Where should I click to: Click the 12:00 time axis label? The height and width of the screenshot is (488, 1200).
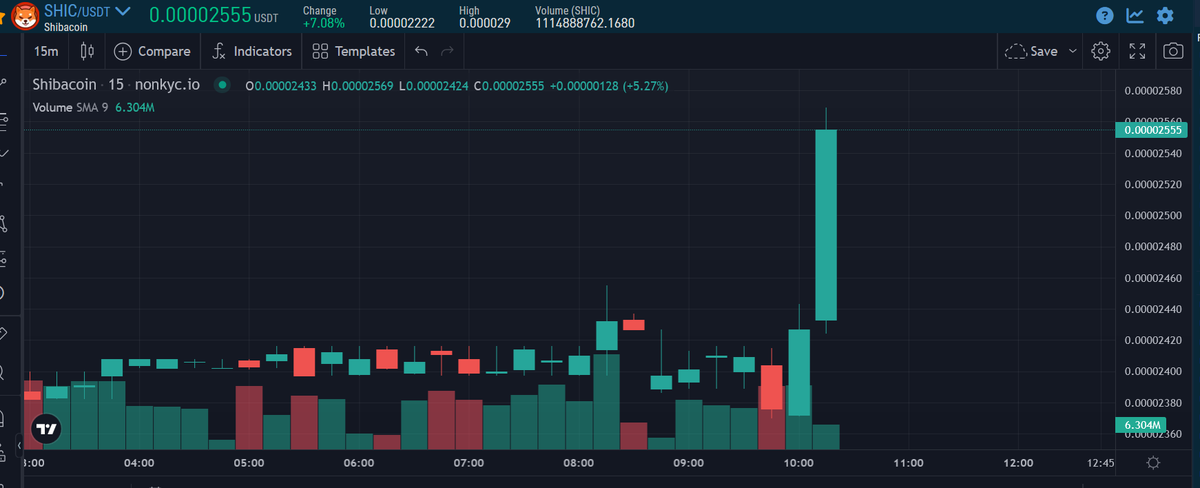1018,463
